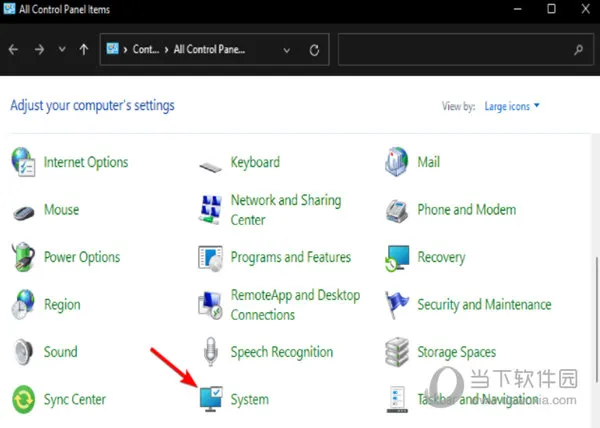Click the Control Panel icon in address bar
Screen dimensions: 600x428
point(112,49)
